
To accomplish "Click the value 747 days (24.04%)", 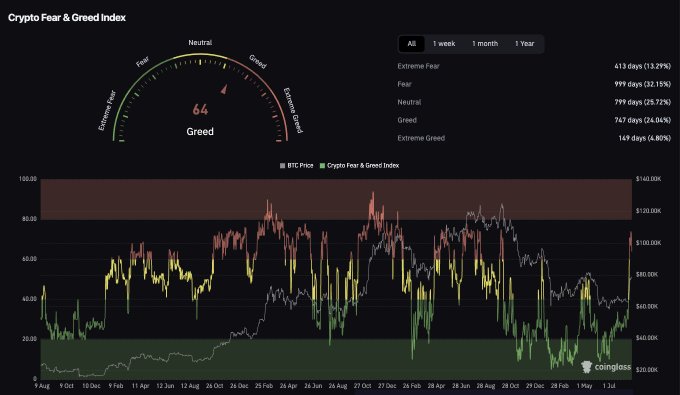I will point(642,120).
